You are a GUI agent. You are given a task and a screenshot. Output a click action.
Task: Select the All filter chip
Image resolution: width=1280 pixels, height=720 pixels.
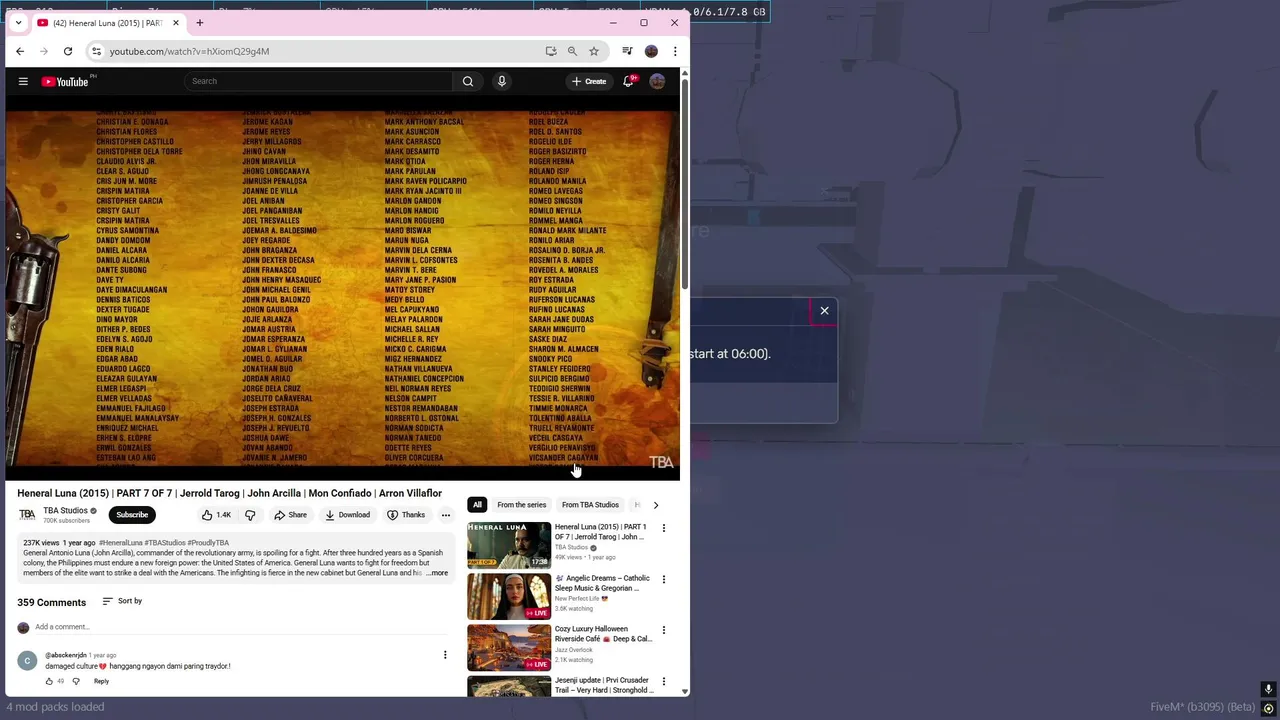477,505
